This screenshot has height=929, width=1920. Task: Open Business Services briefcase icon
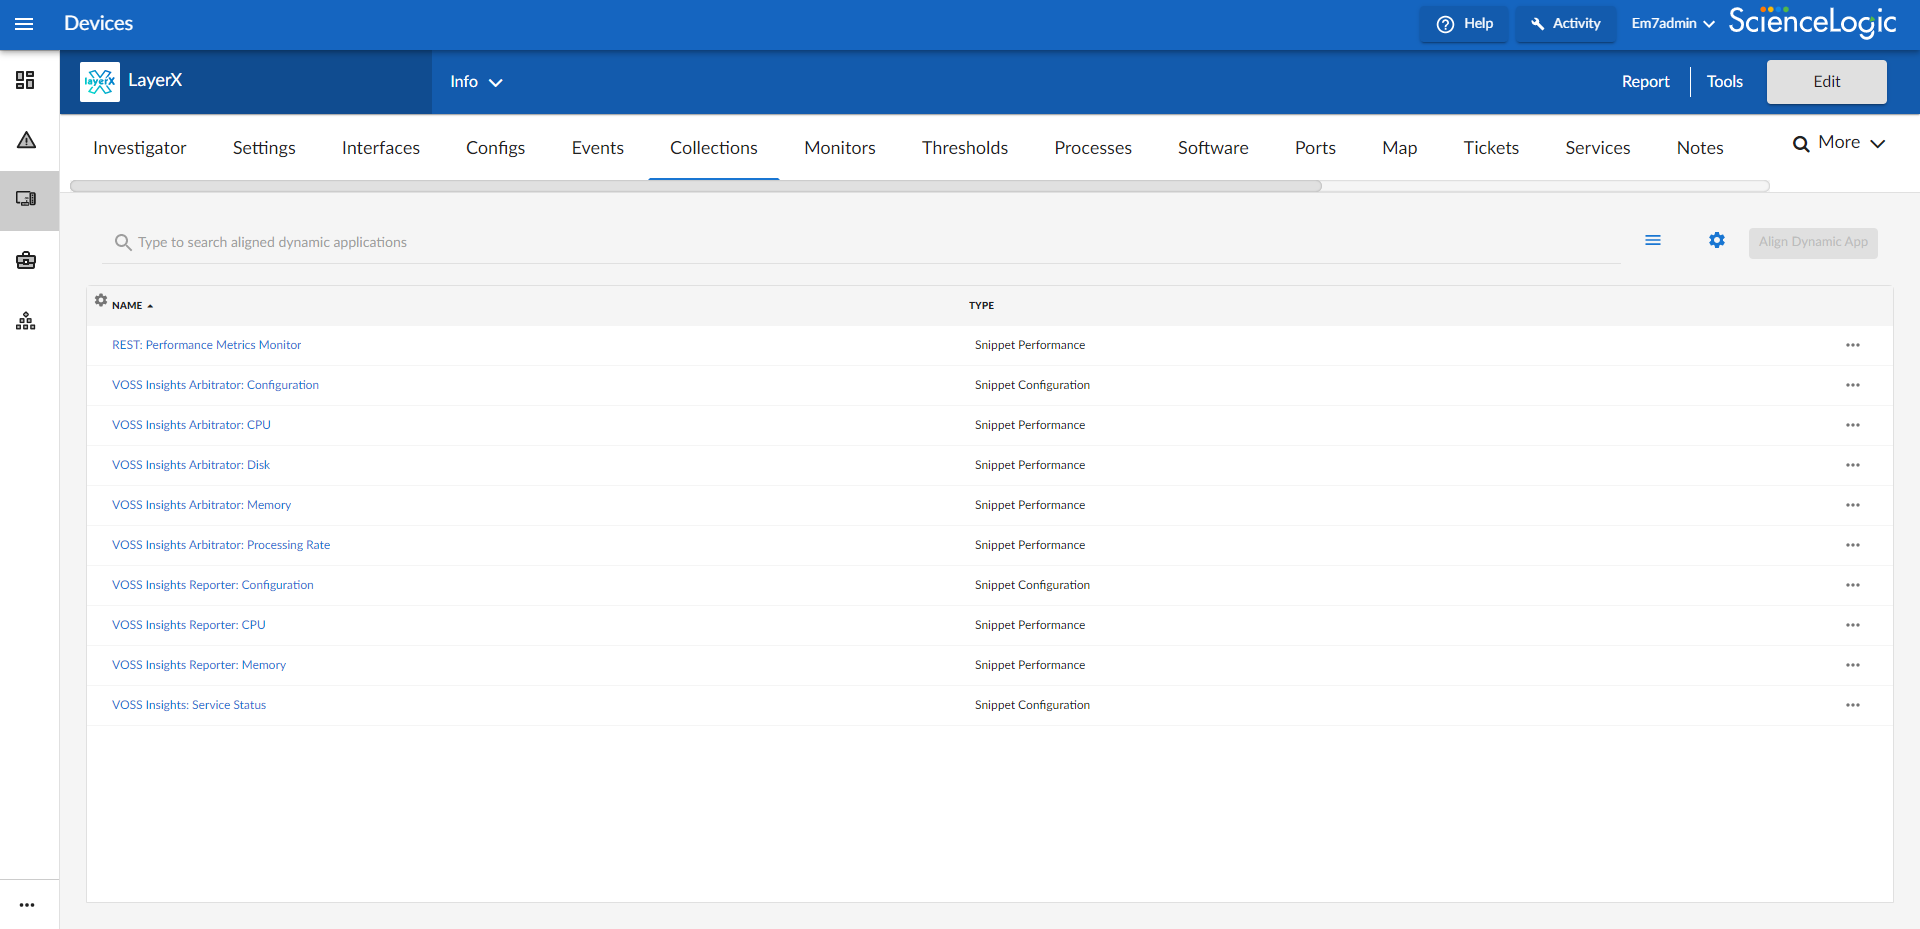pos(27,260)
